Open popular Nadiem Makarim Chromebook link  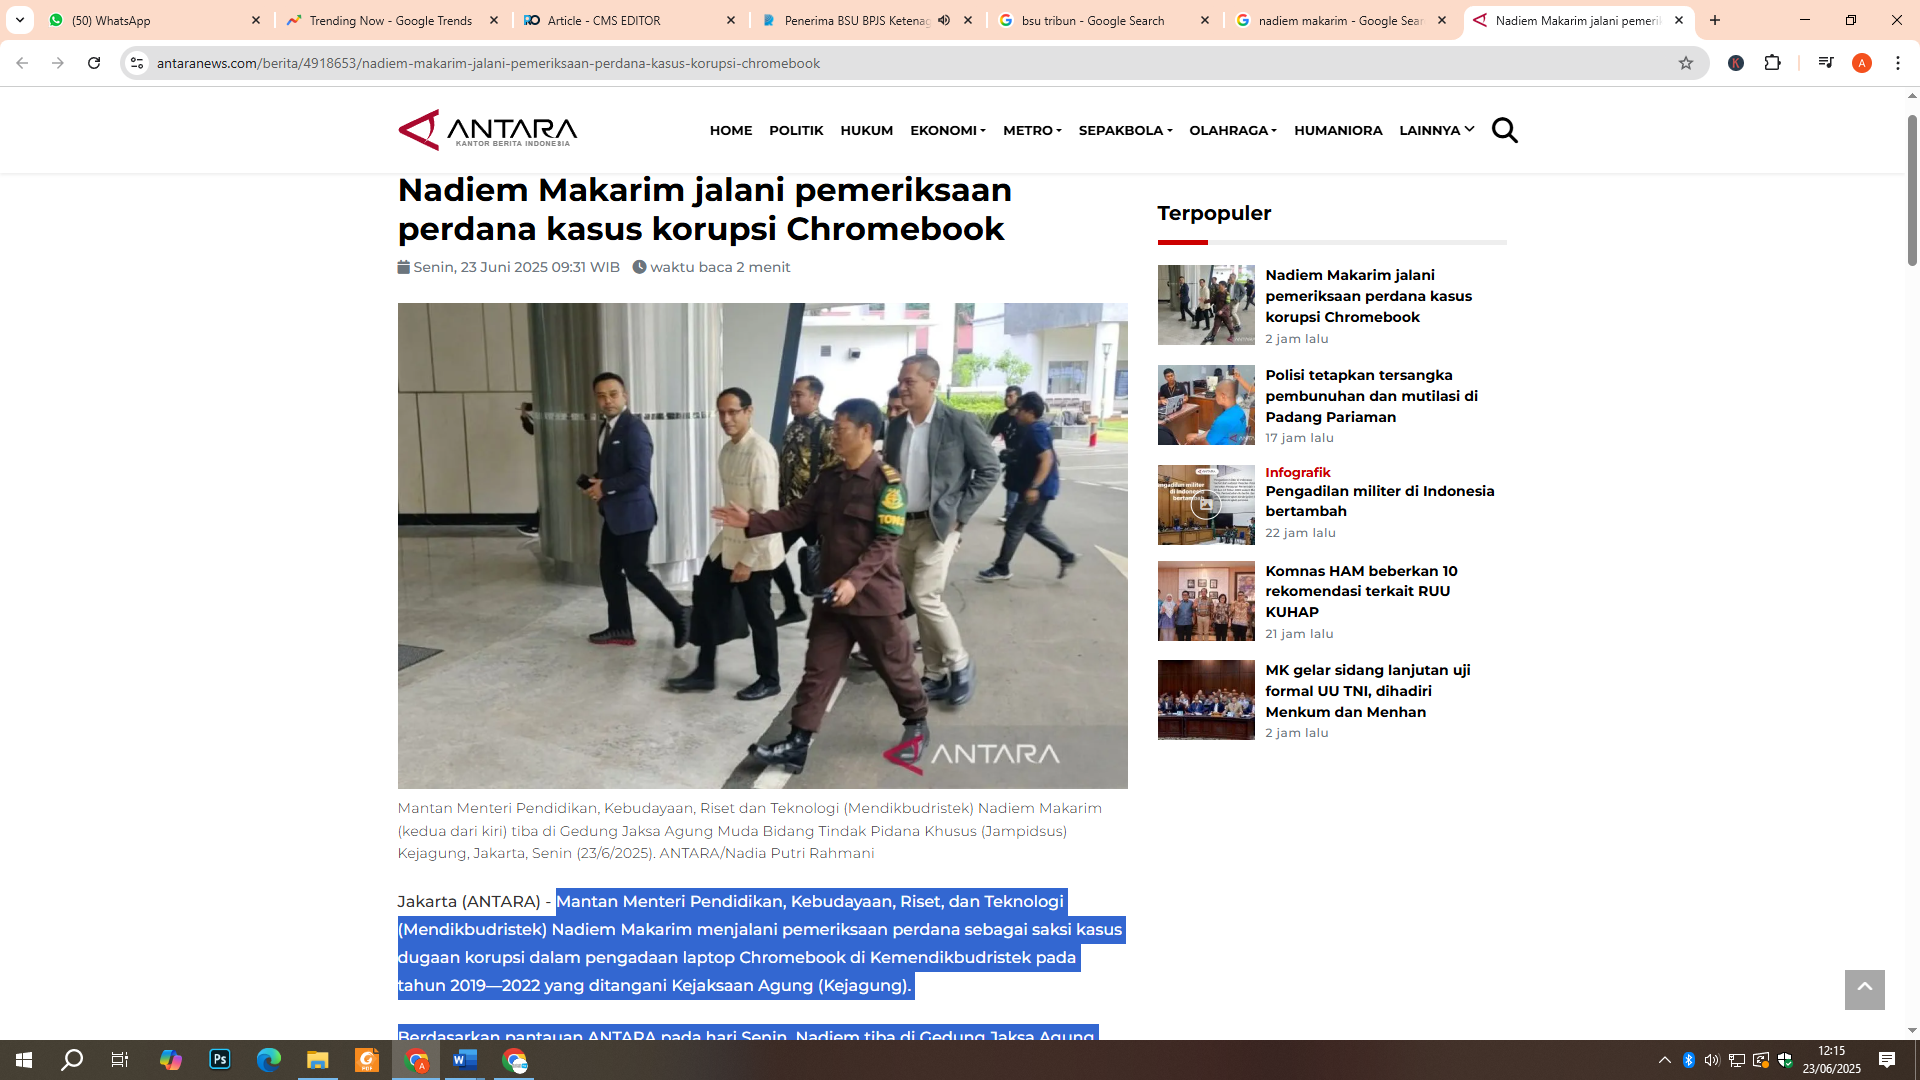click(1368, 296)
